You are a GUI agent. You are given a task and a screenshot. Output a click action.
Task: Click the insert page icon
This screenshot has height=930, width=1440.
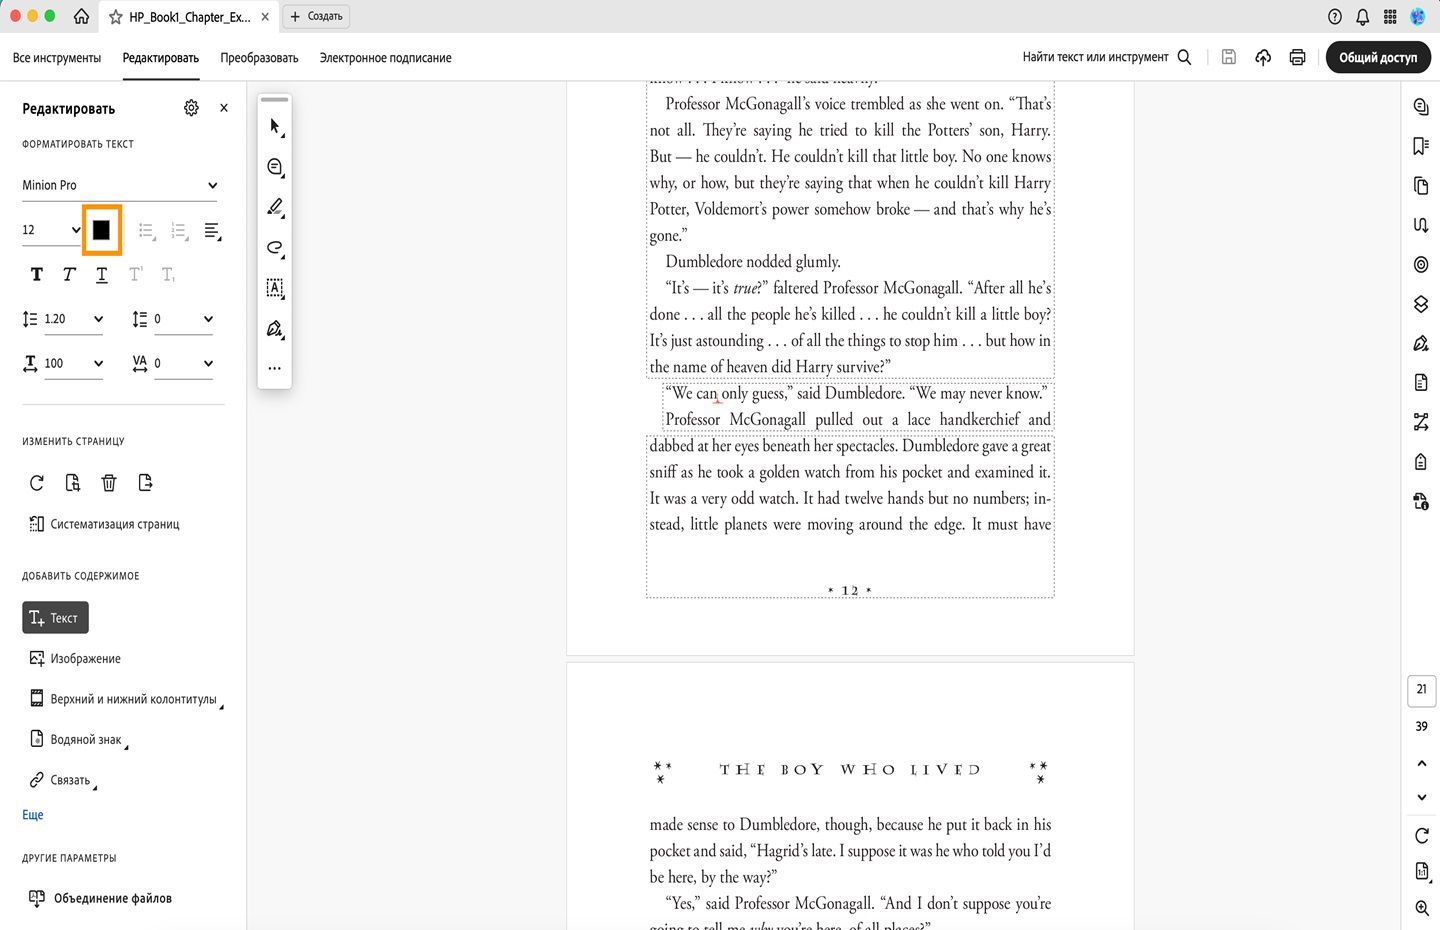tap(73, 483)
